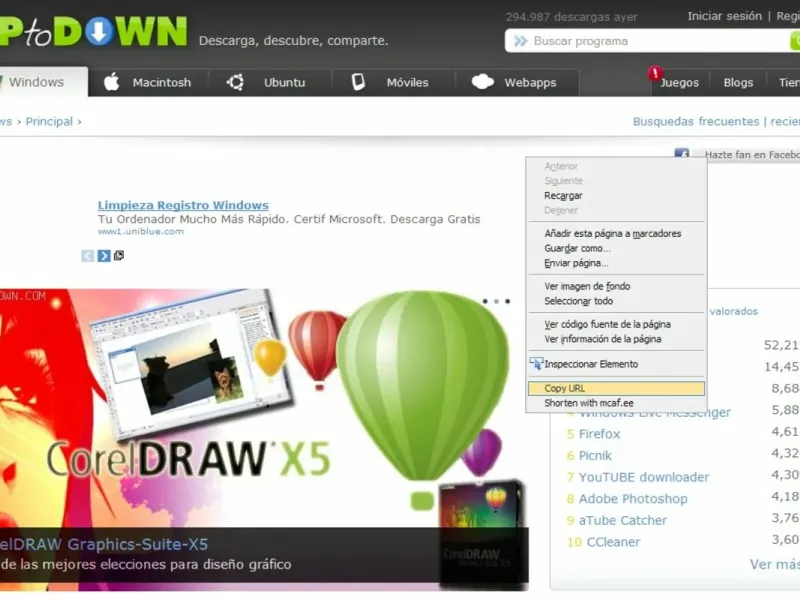This screenshot has width=800, height=600.
Task: Open YouTUBE downloader list entry
Action: tap(644, 477)
